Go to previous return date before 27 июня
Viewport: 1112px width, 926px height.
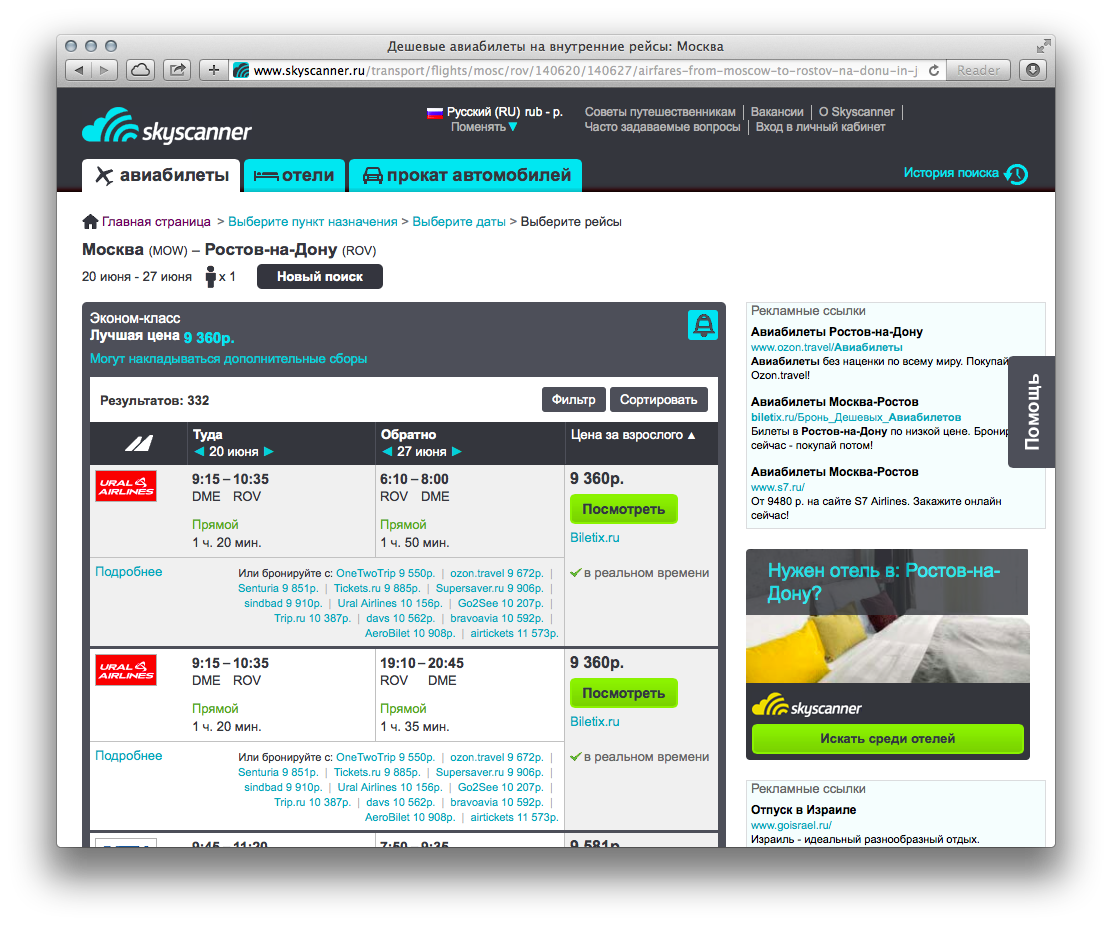point(387,452)
